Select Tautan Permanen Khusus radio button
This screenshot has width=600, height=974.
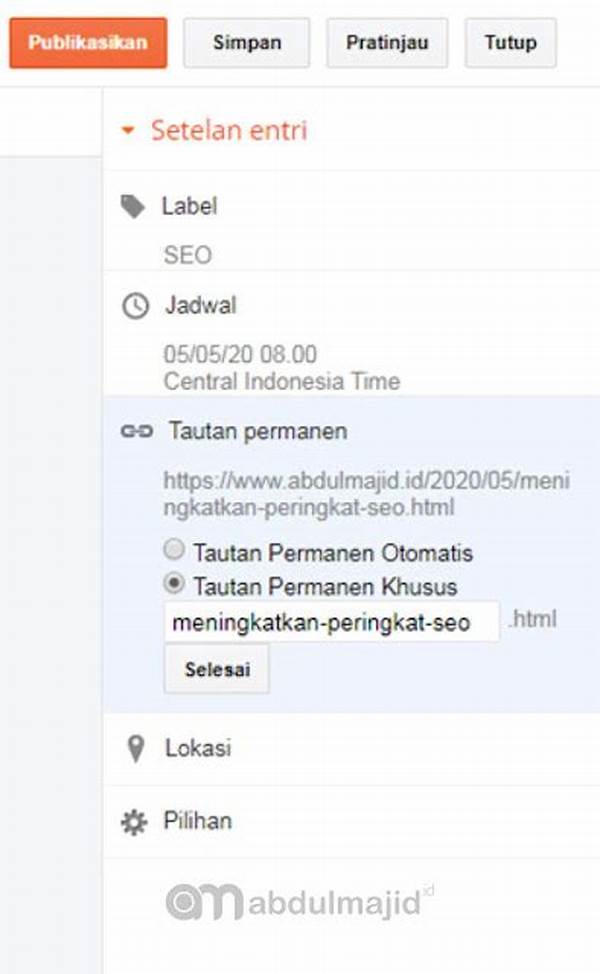[174, 583]
